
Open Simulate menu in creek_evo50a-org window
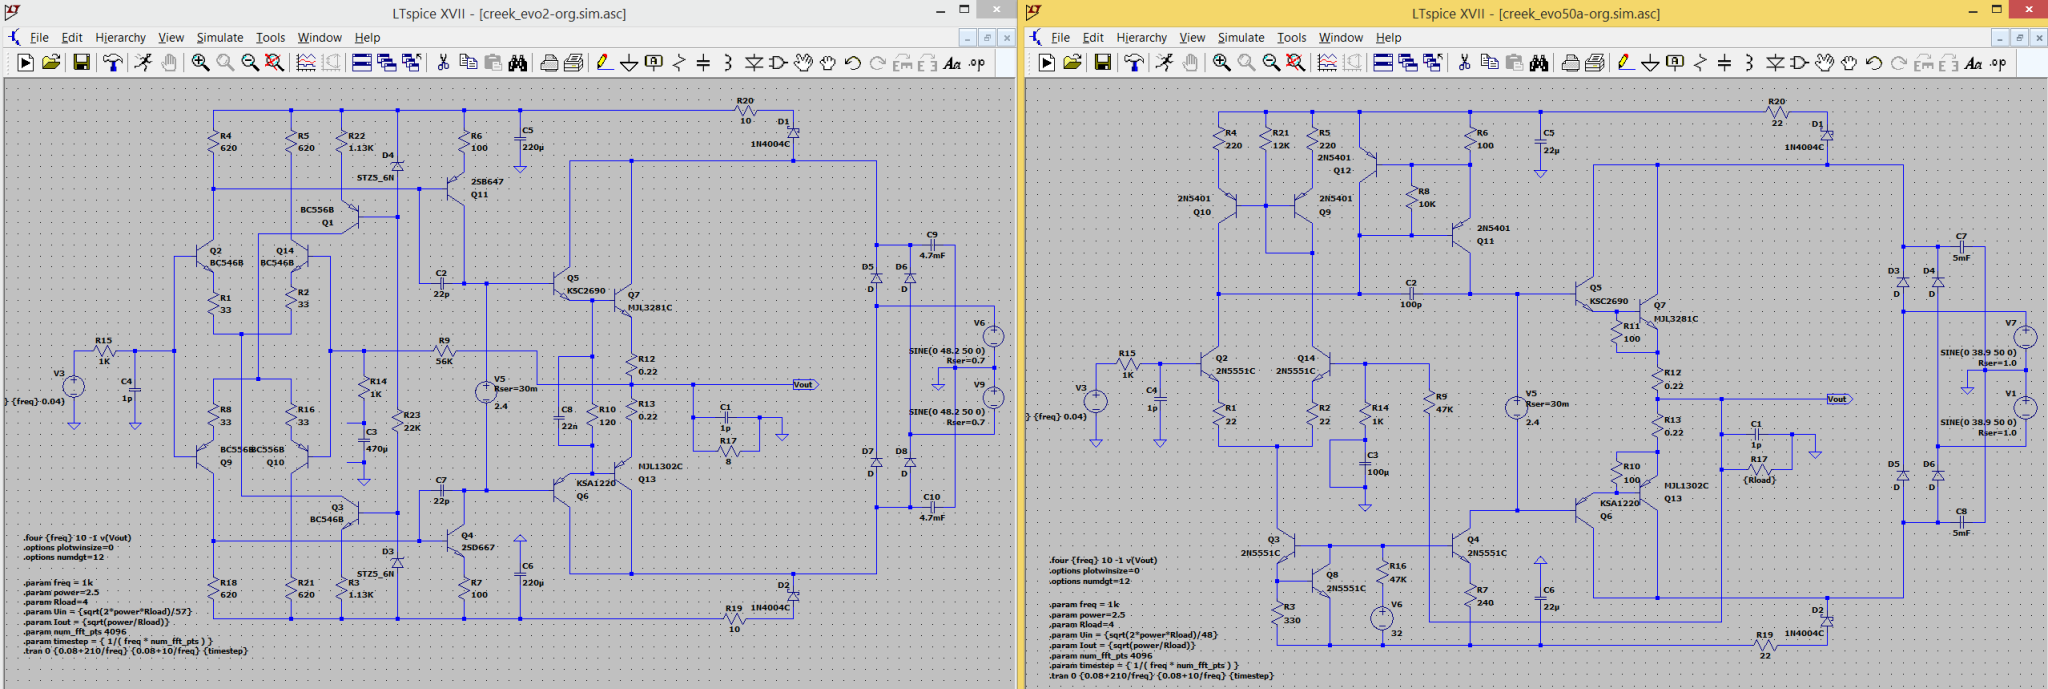[1241, 38]
